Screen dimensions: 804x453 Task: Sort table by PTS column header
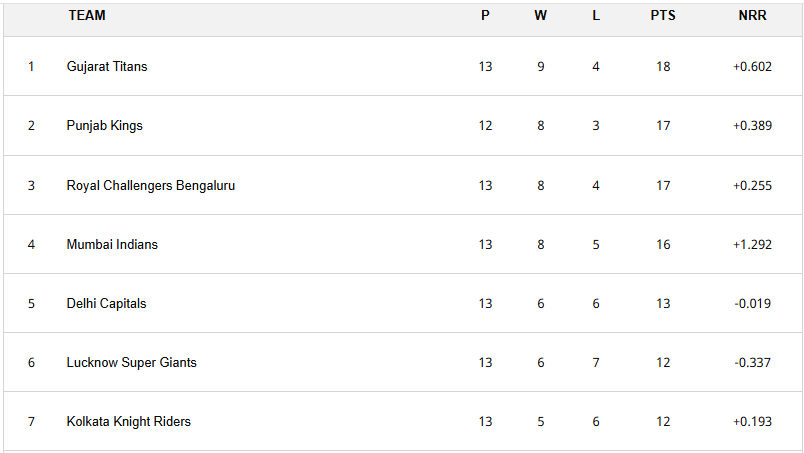tap(663, 16)
